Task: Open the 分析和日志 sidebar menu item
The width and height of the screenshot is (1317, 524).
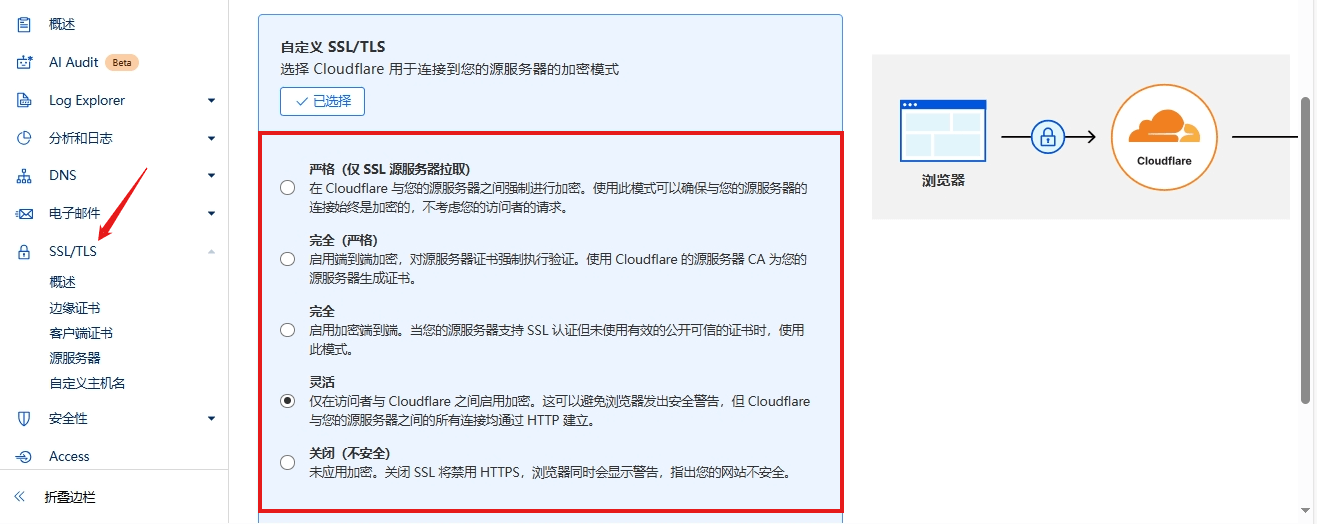Action: [x=81, y=138]
